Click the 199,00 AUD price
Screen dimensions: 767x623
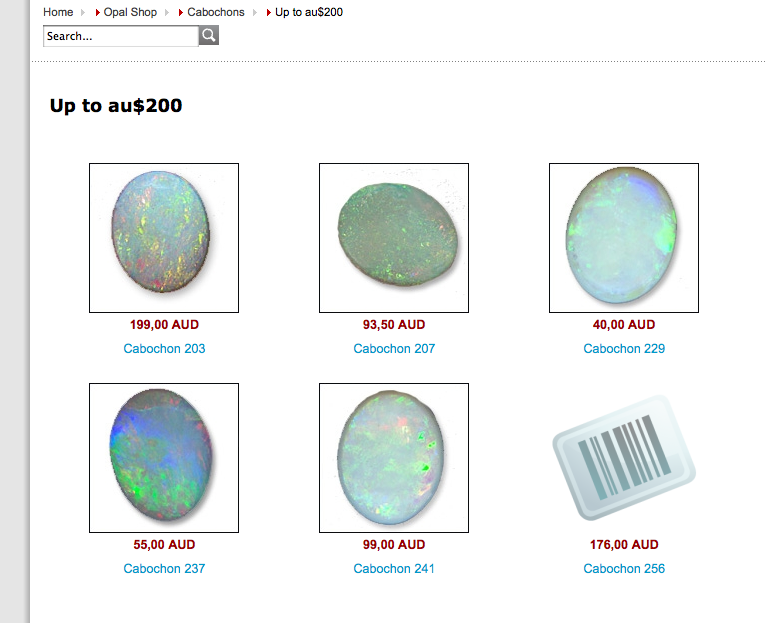(x=164, y=325)
